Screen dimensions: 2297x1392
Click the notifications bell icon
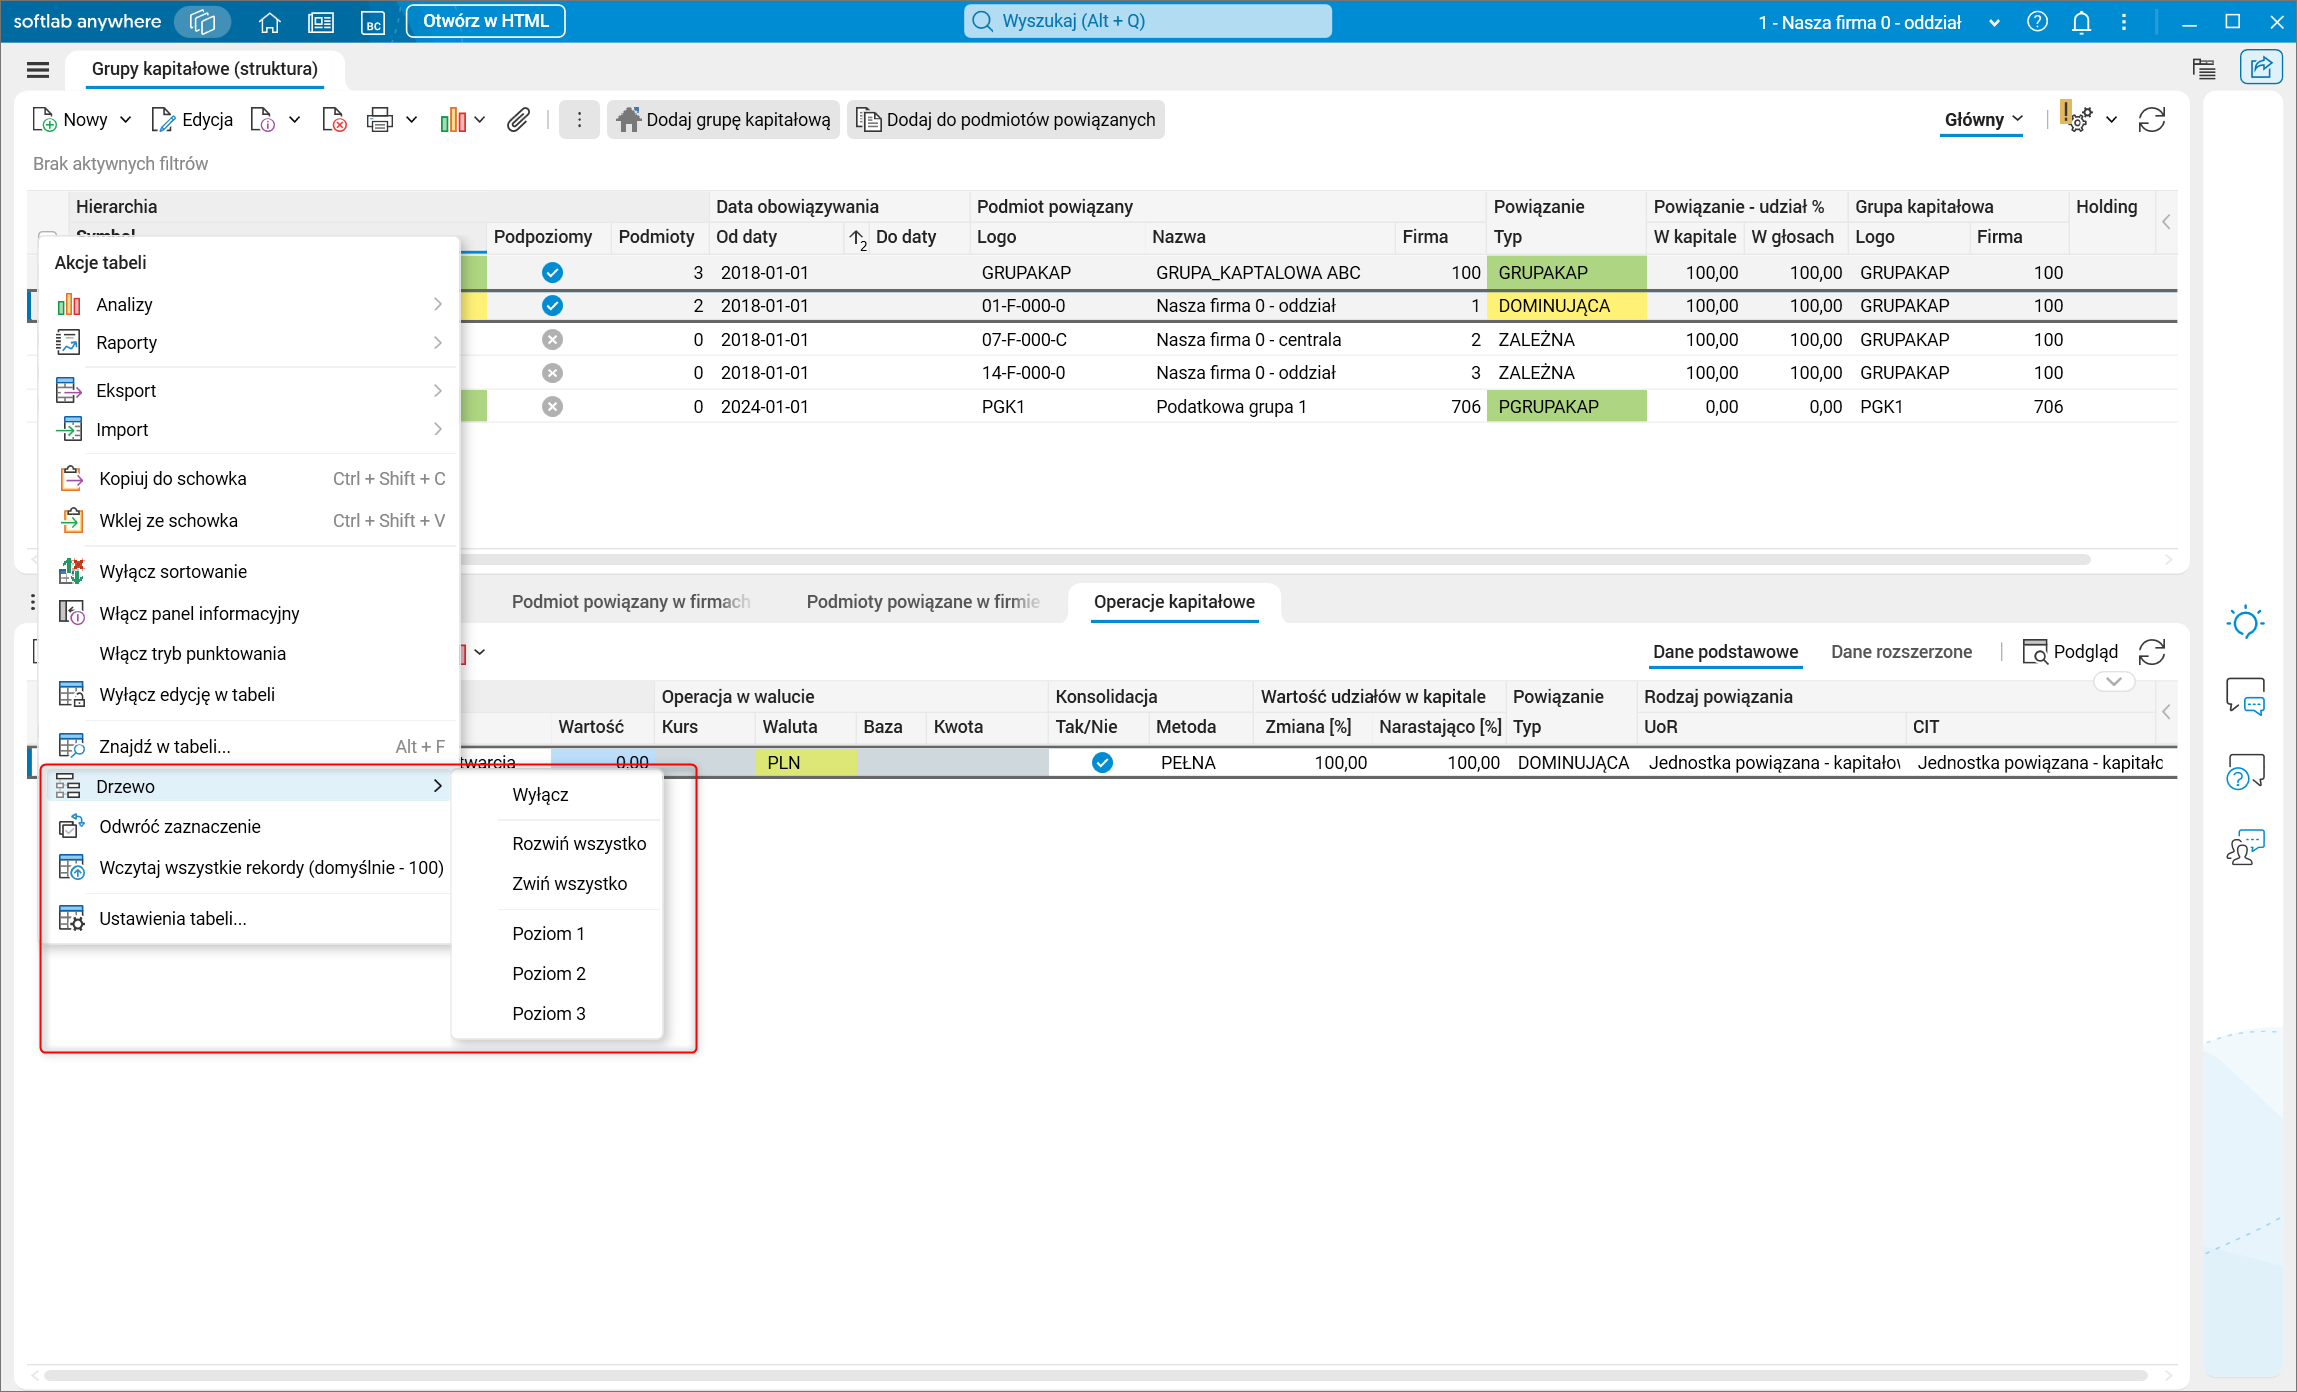(x=2081, y=22)
